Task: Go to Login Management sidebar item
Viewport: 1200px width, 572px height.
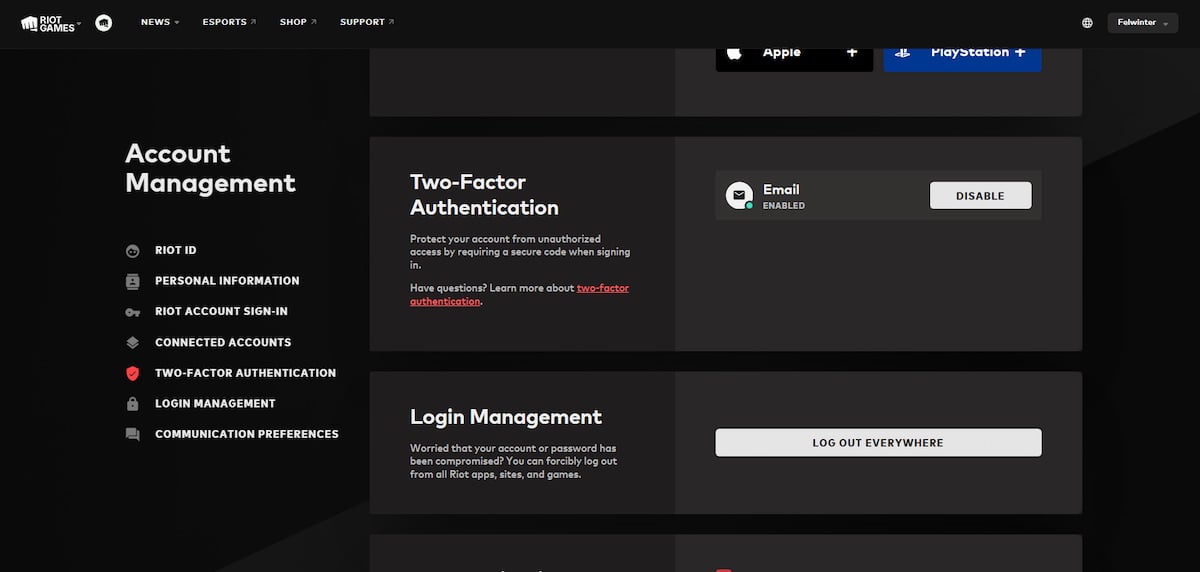Action: click(x=215, y=404)
